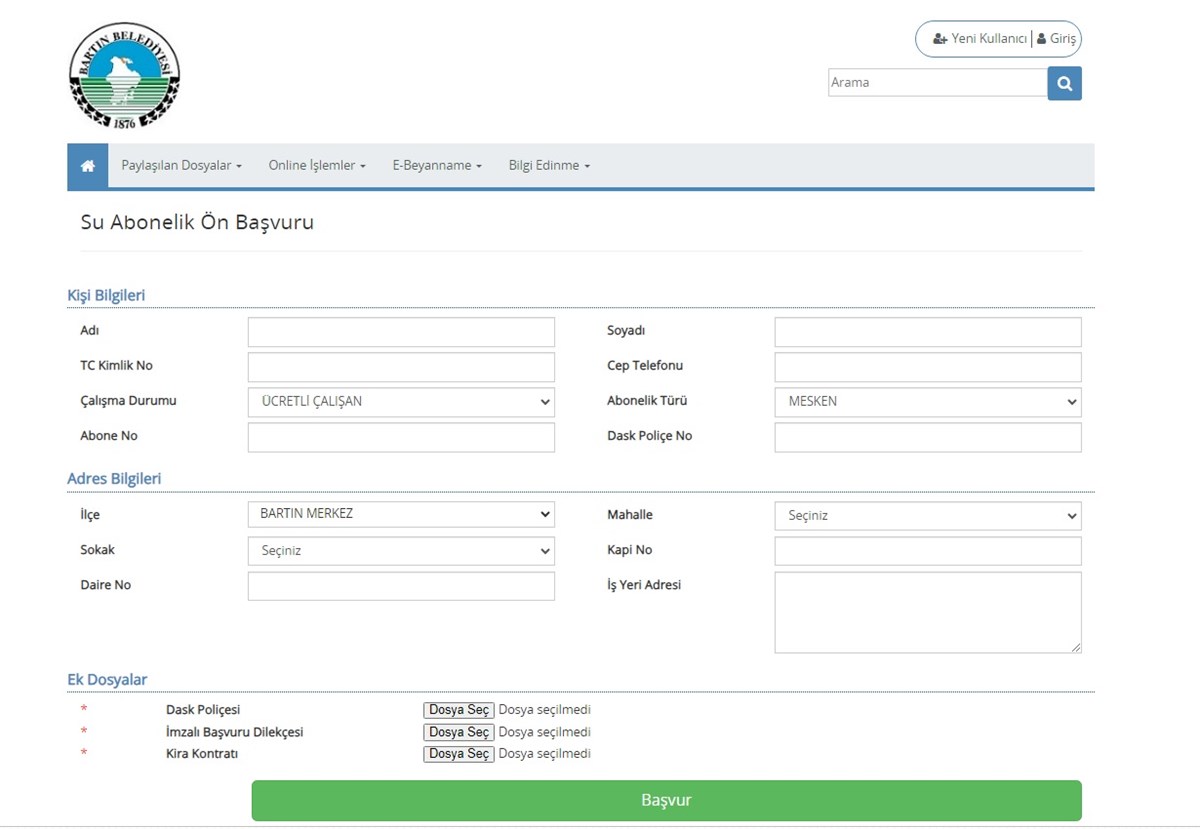This screenshot has width=1200, height=829.
Task: Open E-Beyanname menu
Action: (x=437, y=166)
